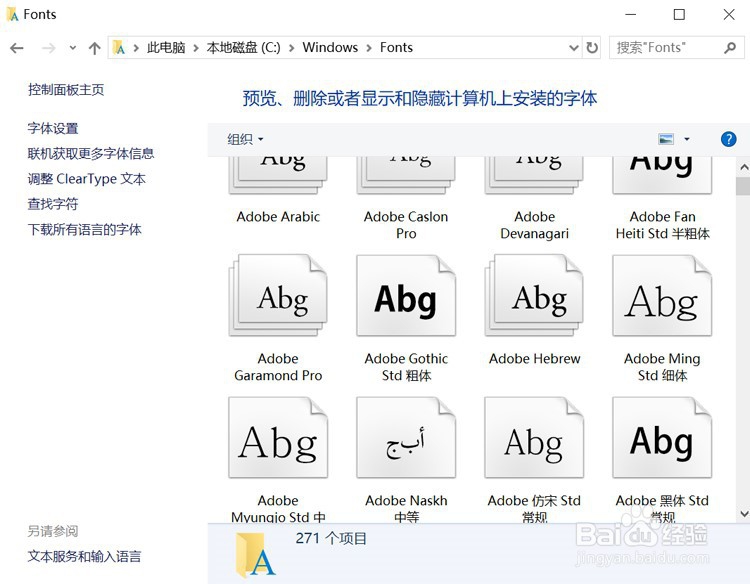Click the Adobe Ming Std 细体 label
The image size is (750, 584).
click(x=662, y=367)
